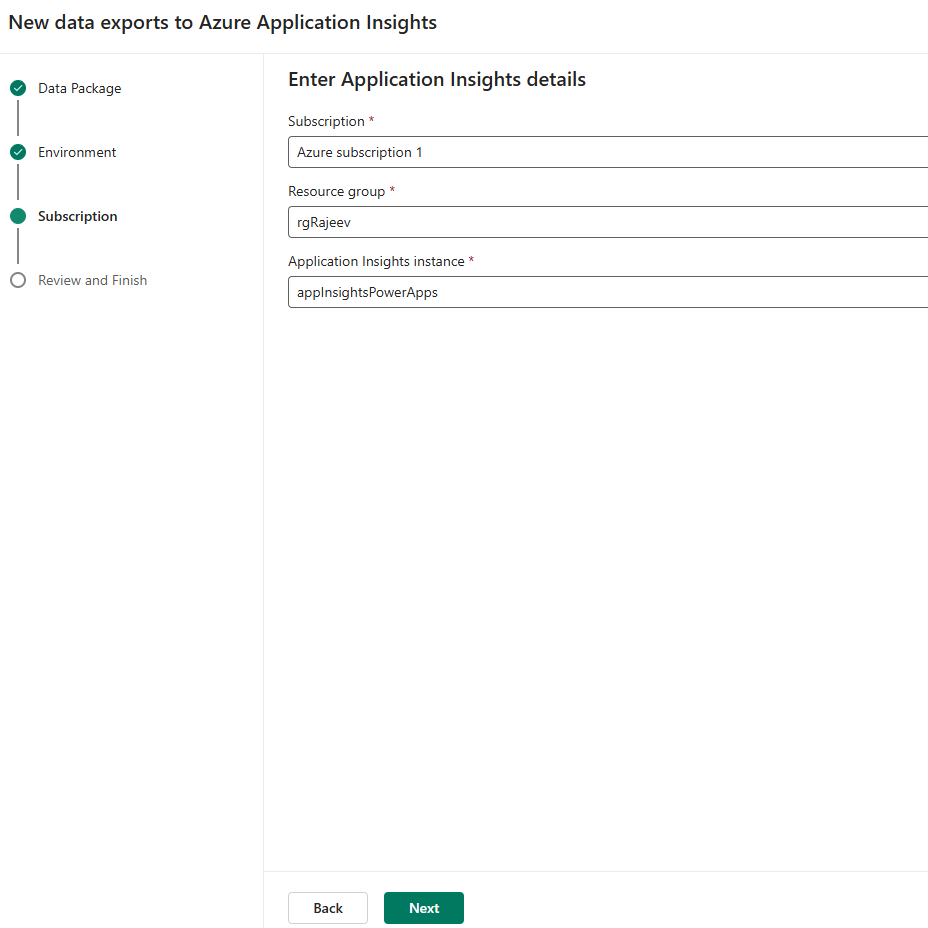
Task: Click the "New data exports" page title
Action: point(223,22)
